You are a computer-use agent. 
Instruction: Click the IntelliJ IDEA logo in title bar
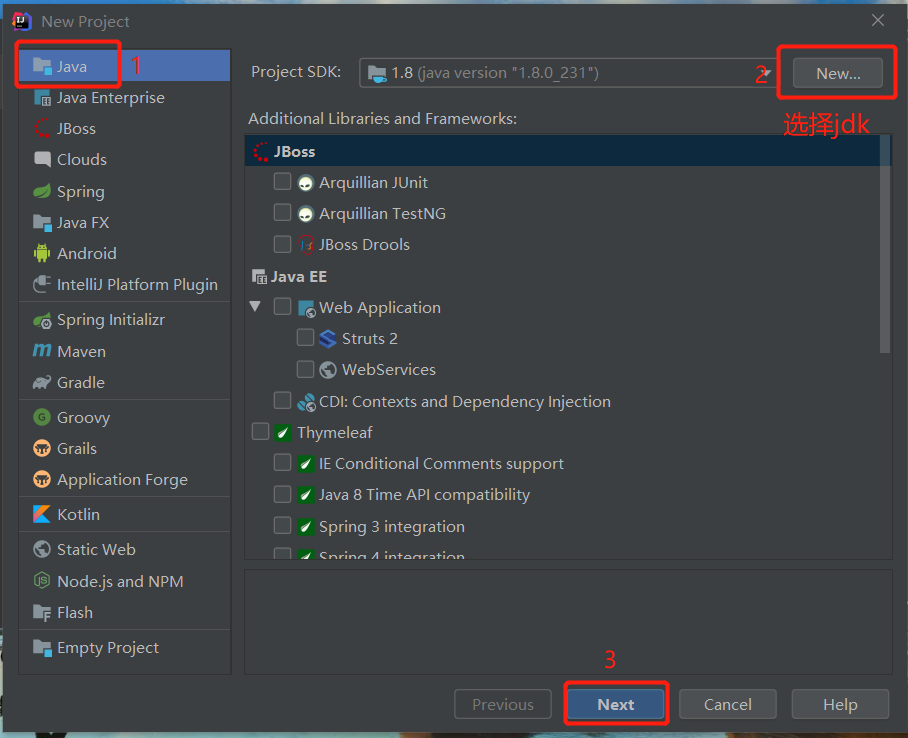[x=21, y=21]
